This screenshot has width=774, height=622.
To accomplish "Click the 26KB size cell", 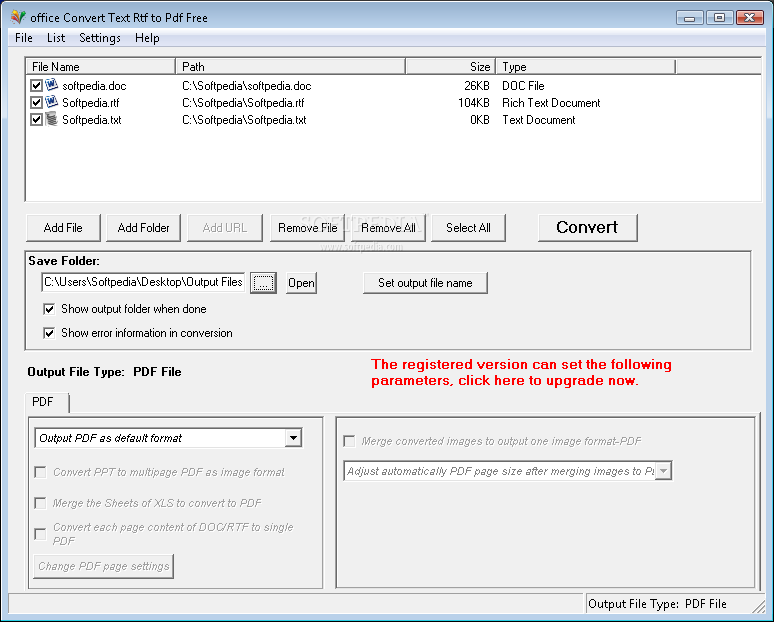I will coord(477,86).
